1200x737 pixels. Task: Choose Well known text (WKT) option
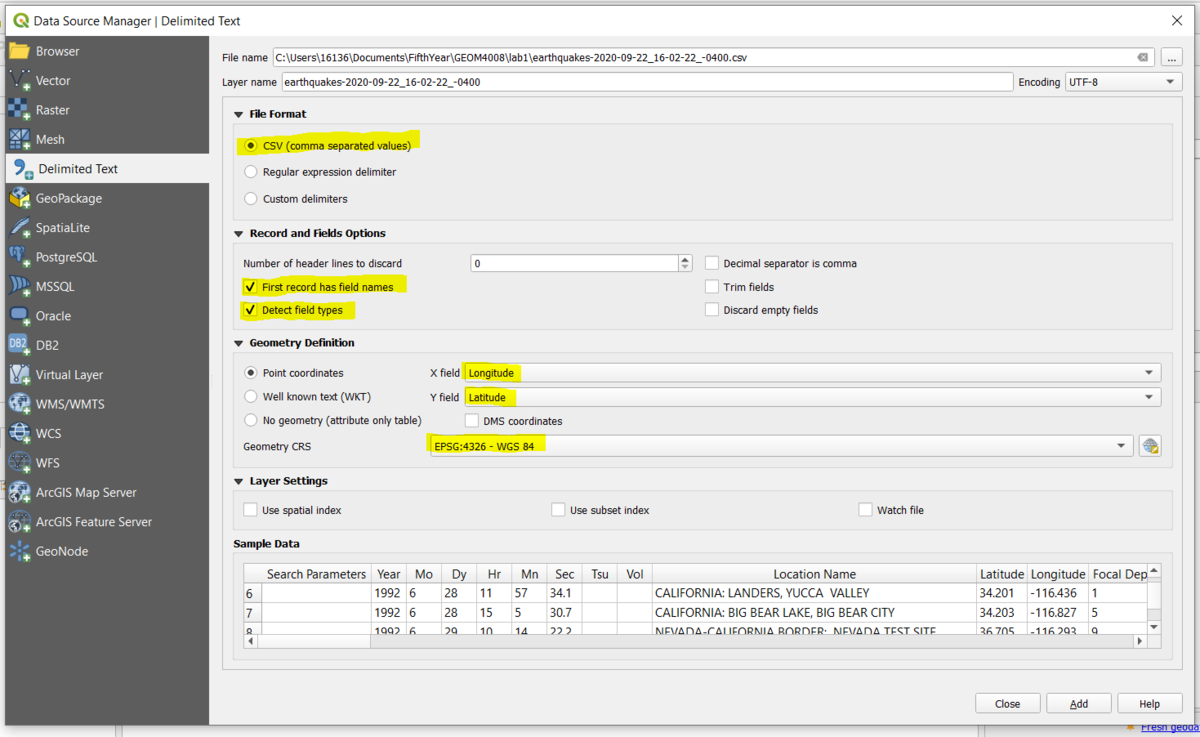tap(250, 397)
